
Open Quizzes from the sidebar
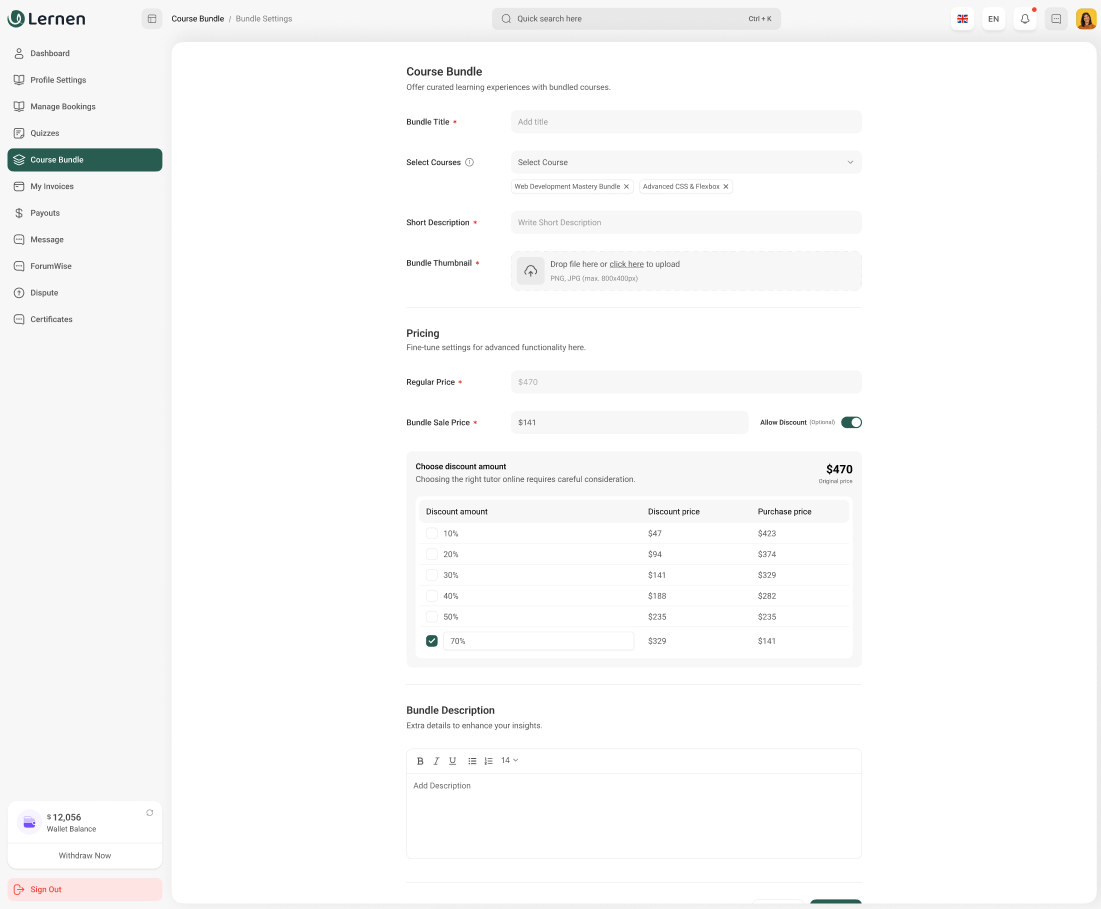pyautogui.click(x=45, y=133)
